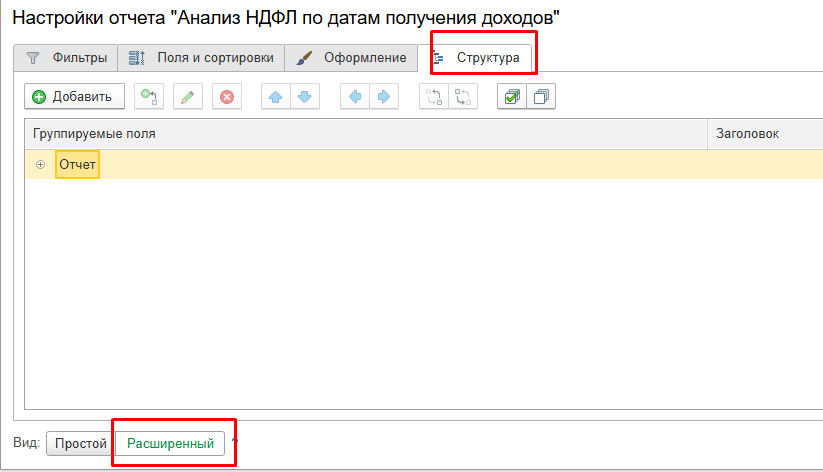Switch to the Formatting tab

(351, 58)
